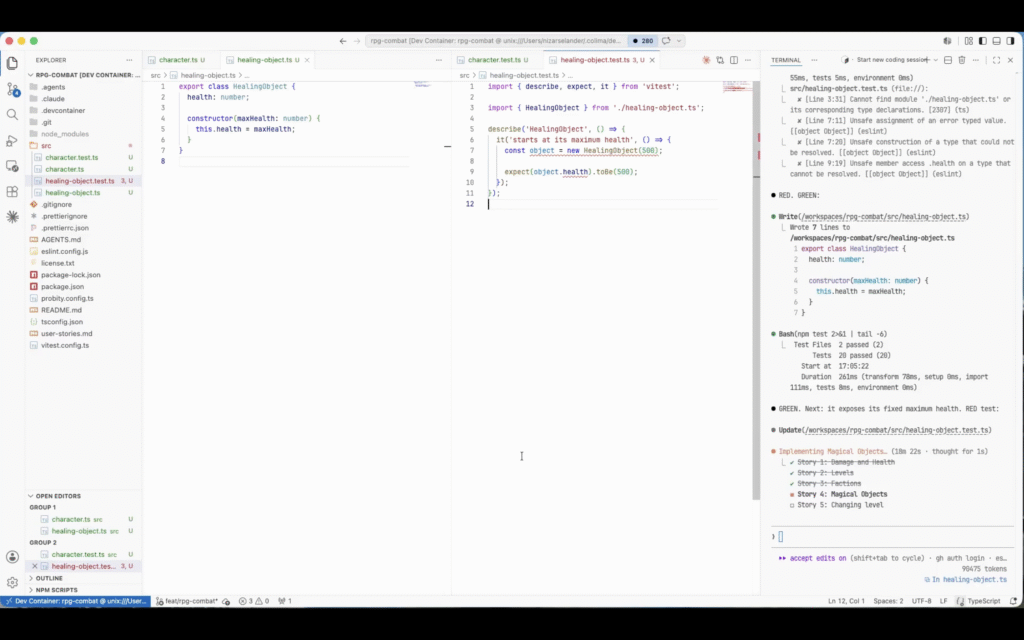Click Dev Container remote indicator in status bar
1024x640 pixels.
(76, 601)
